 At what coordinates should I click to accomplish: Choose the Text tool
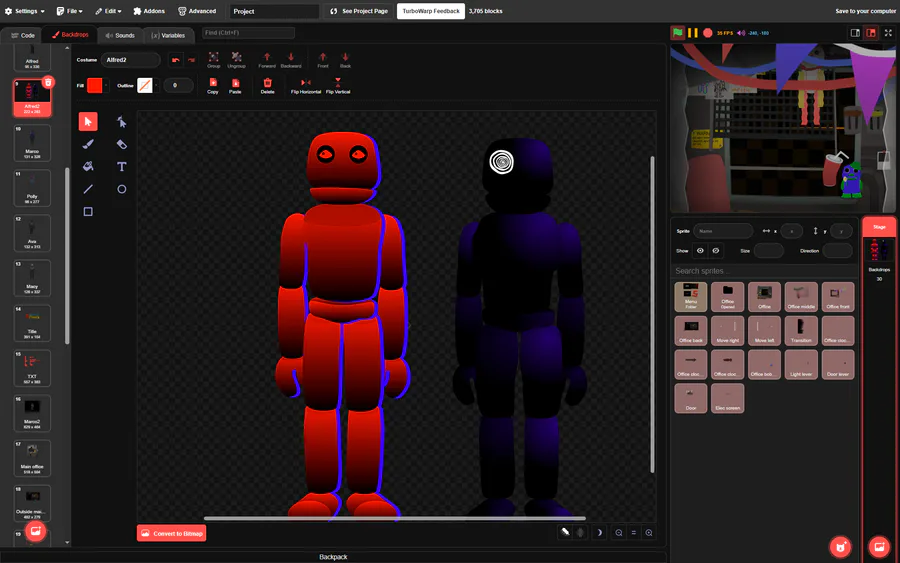[x=122, y=166]
